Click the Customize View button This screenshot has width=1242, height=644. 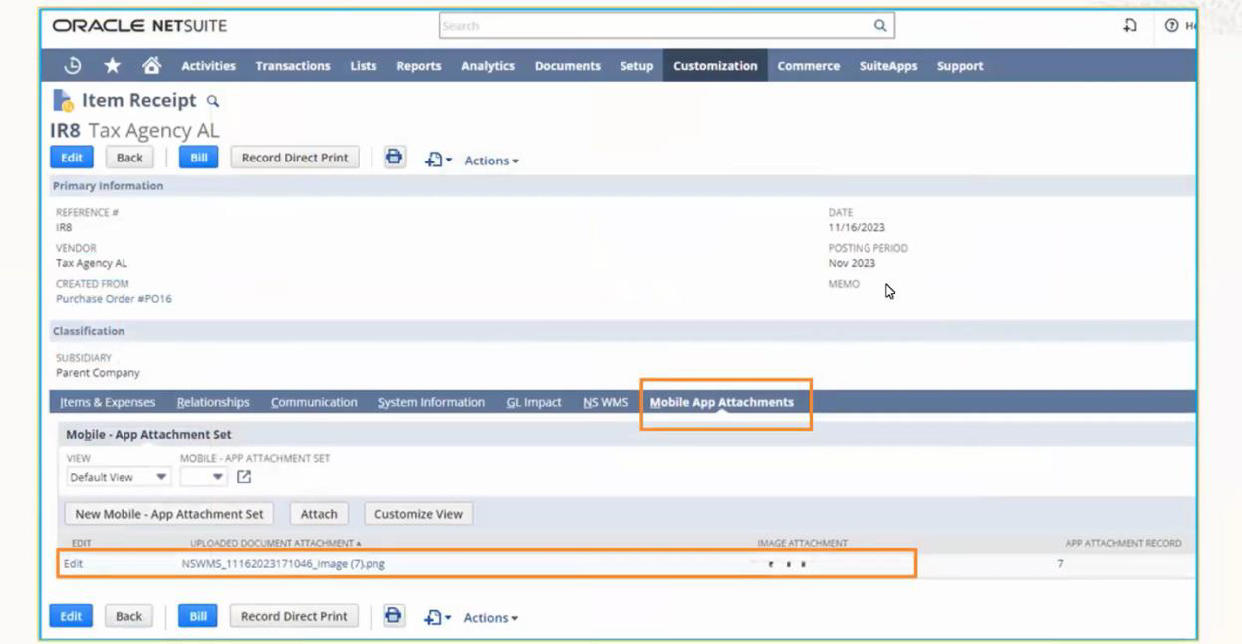coord(418,514)
